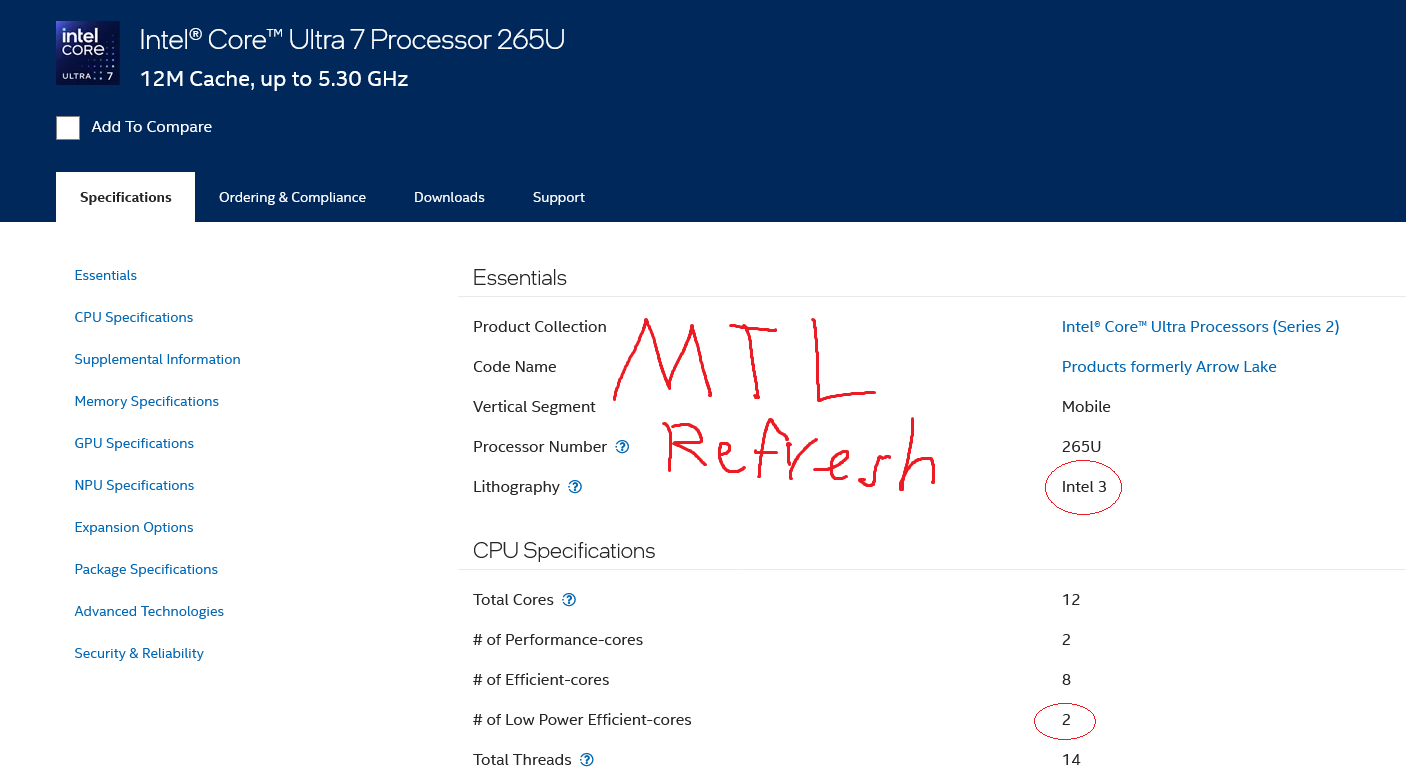Select the Lithography label
1406x775 pixels.
516,487
